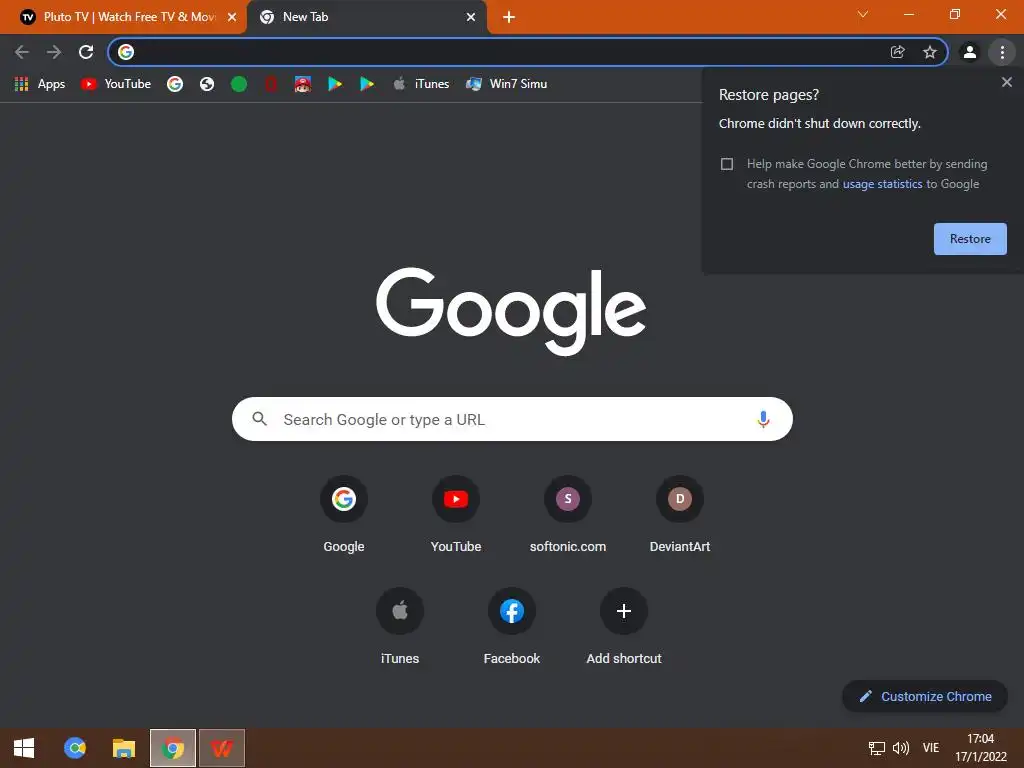Viewport: 1024px width, 768px height.
Task: Open the Google shortcut tile
Action: [x=344, y=516]
